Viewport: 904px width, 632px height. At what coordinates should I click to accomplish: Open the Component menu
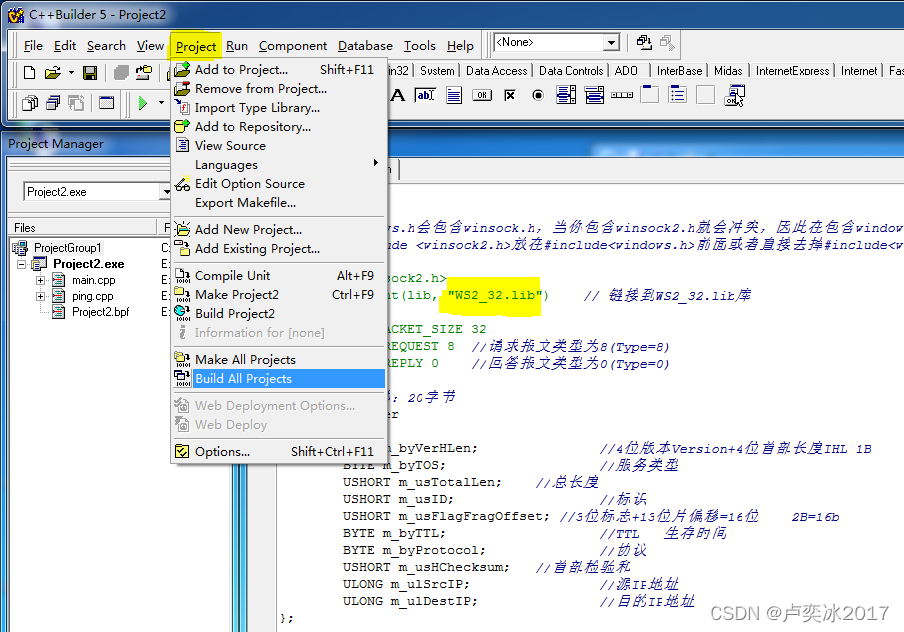tap(293, 46)
